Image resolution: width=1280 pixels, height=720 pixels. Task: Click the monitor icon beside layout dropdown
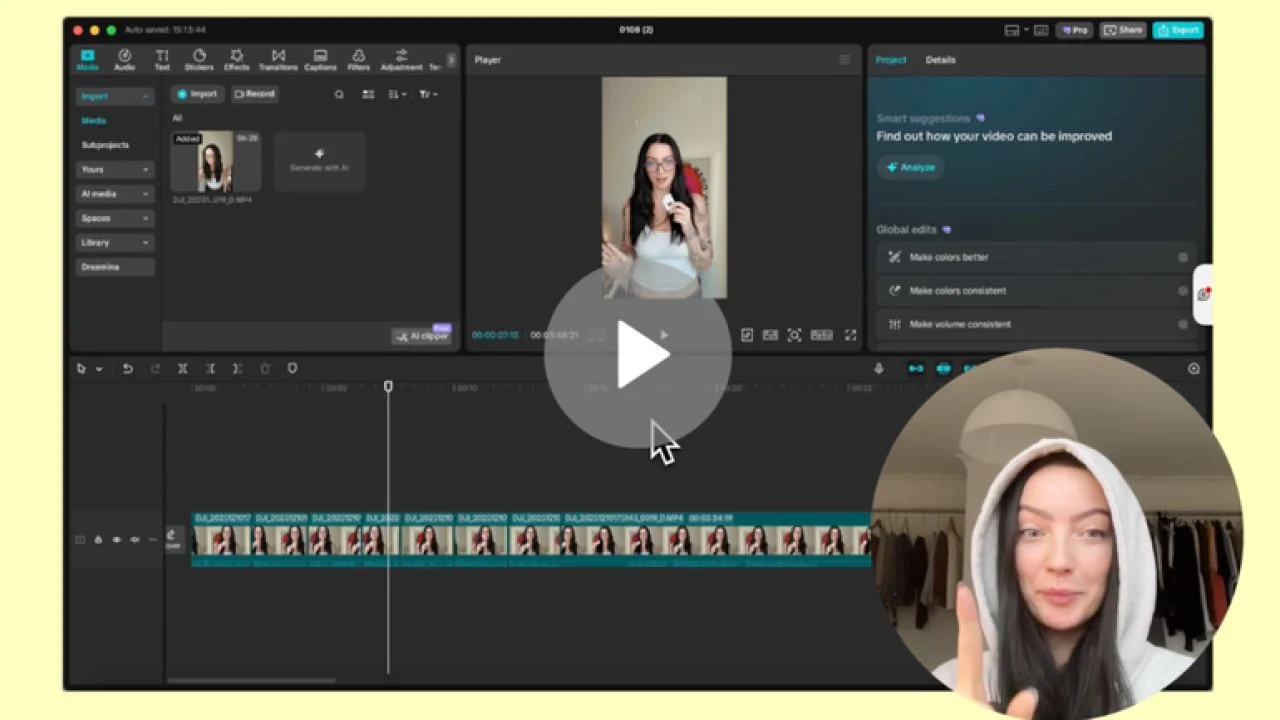1041,30
